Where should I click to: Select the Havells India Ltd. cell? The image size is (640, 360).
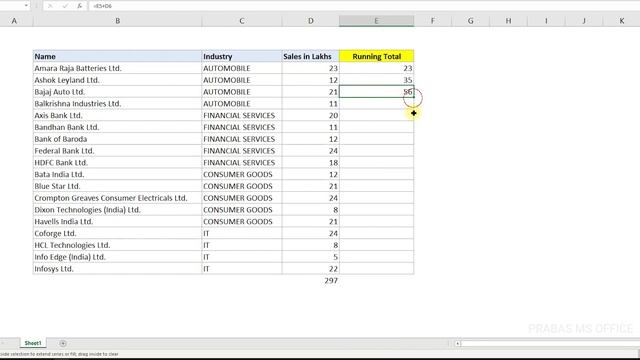pyautogui.click(x=117, y=222)
